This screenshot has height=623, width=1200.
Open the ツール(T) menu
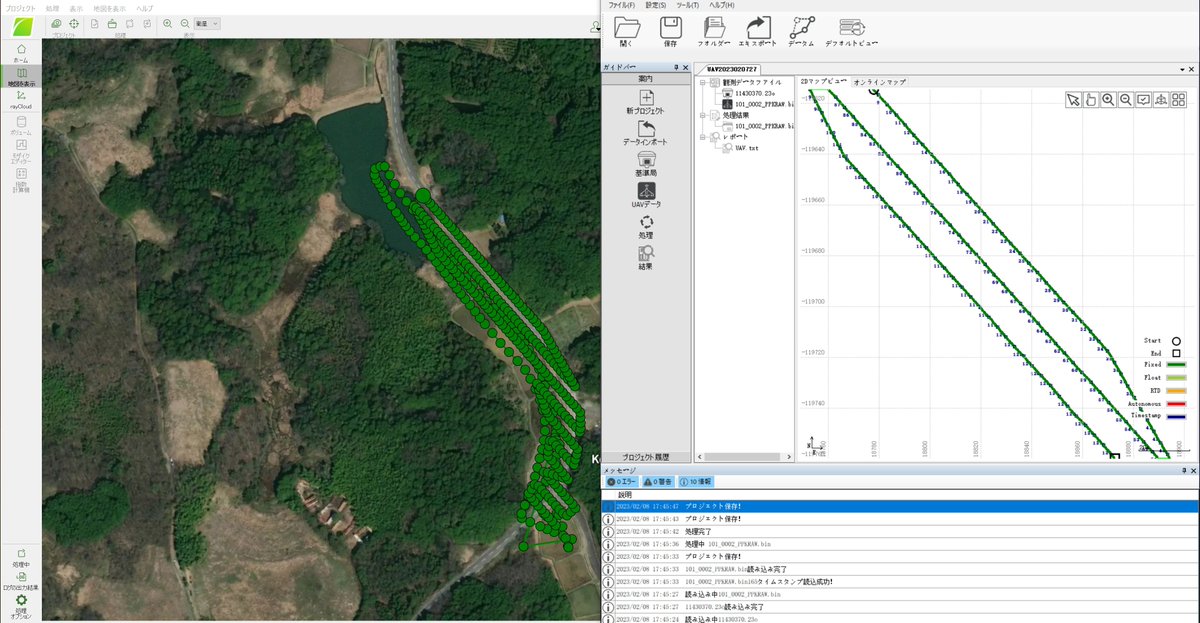(x=688, y=5)
